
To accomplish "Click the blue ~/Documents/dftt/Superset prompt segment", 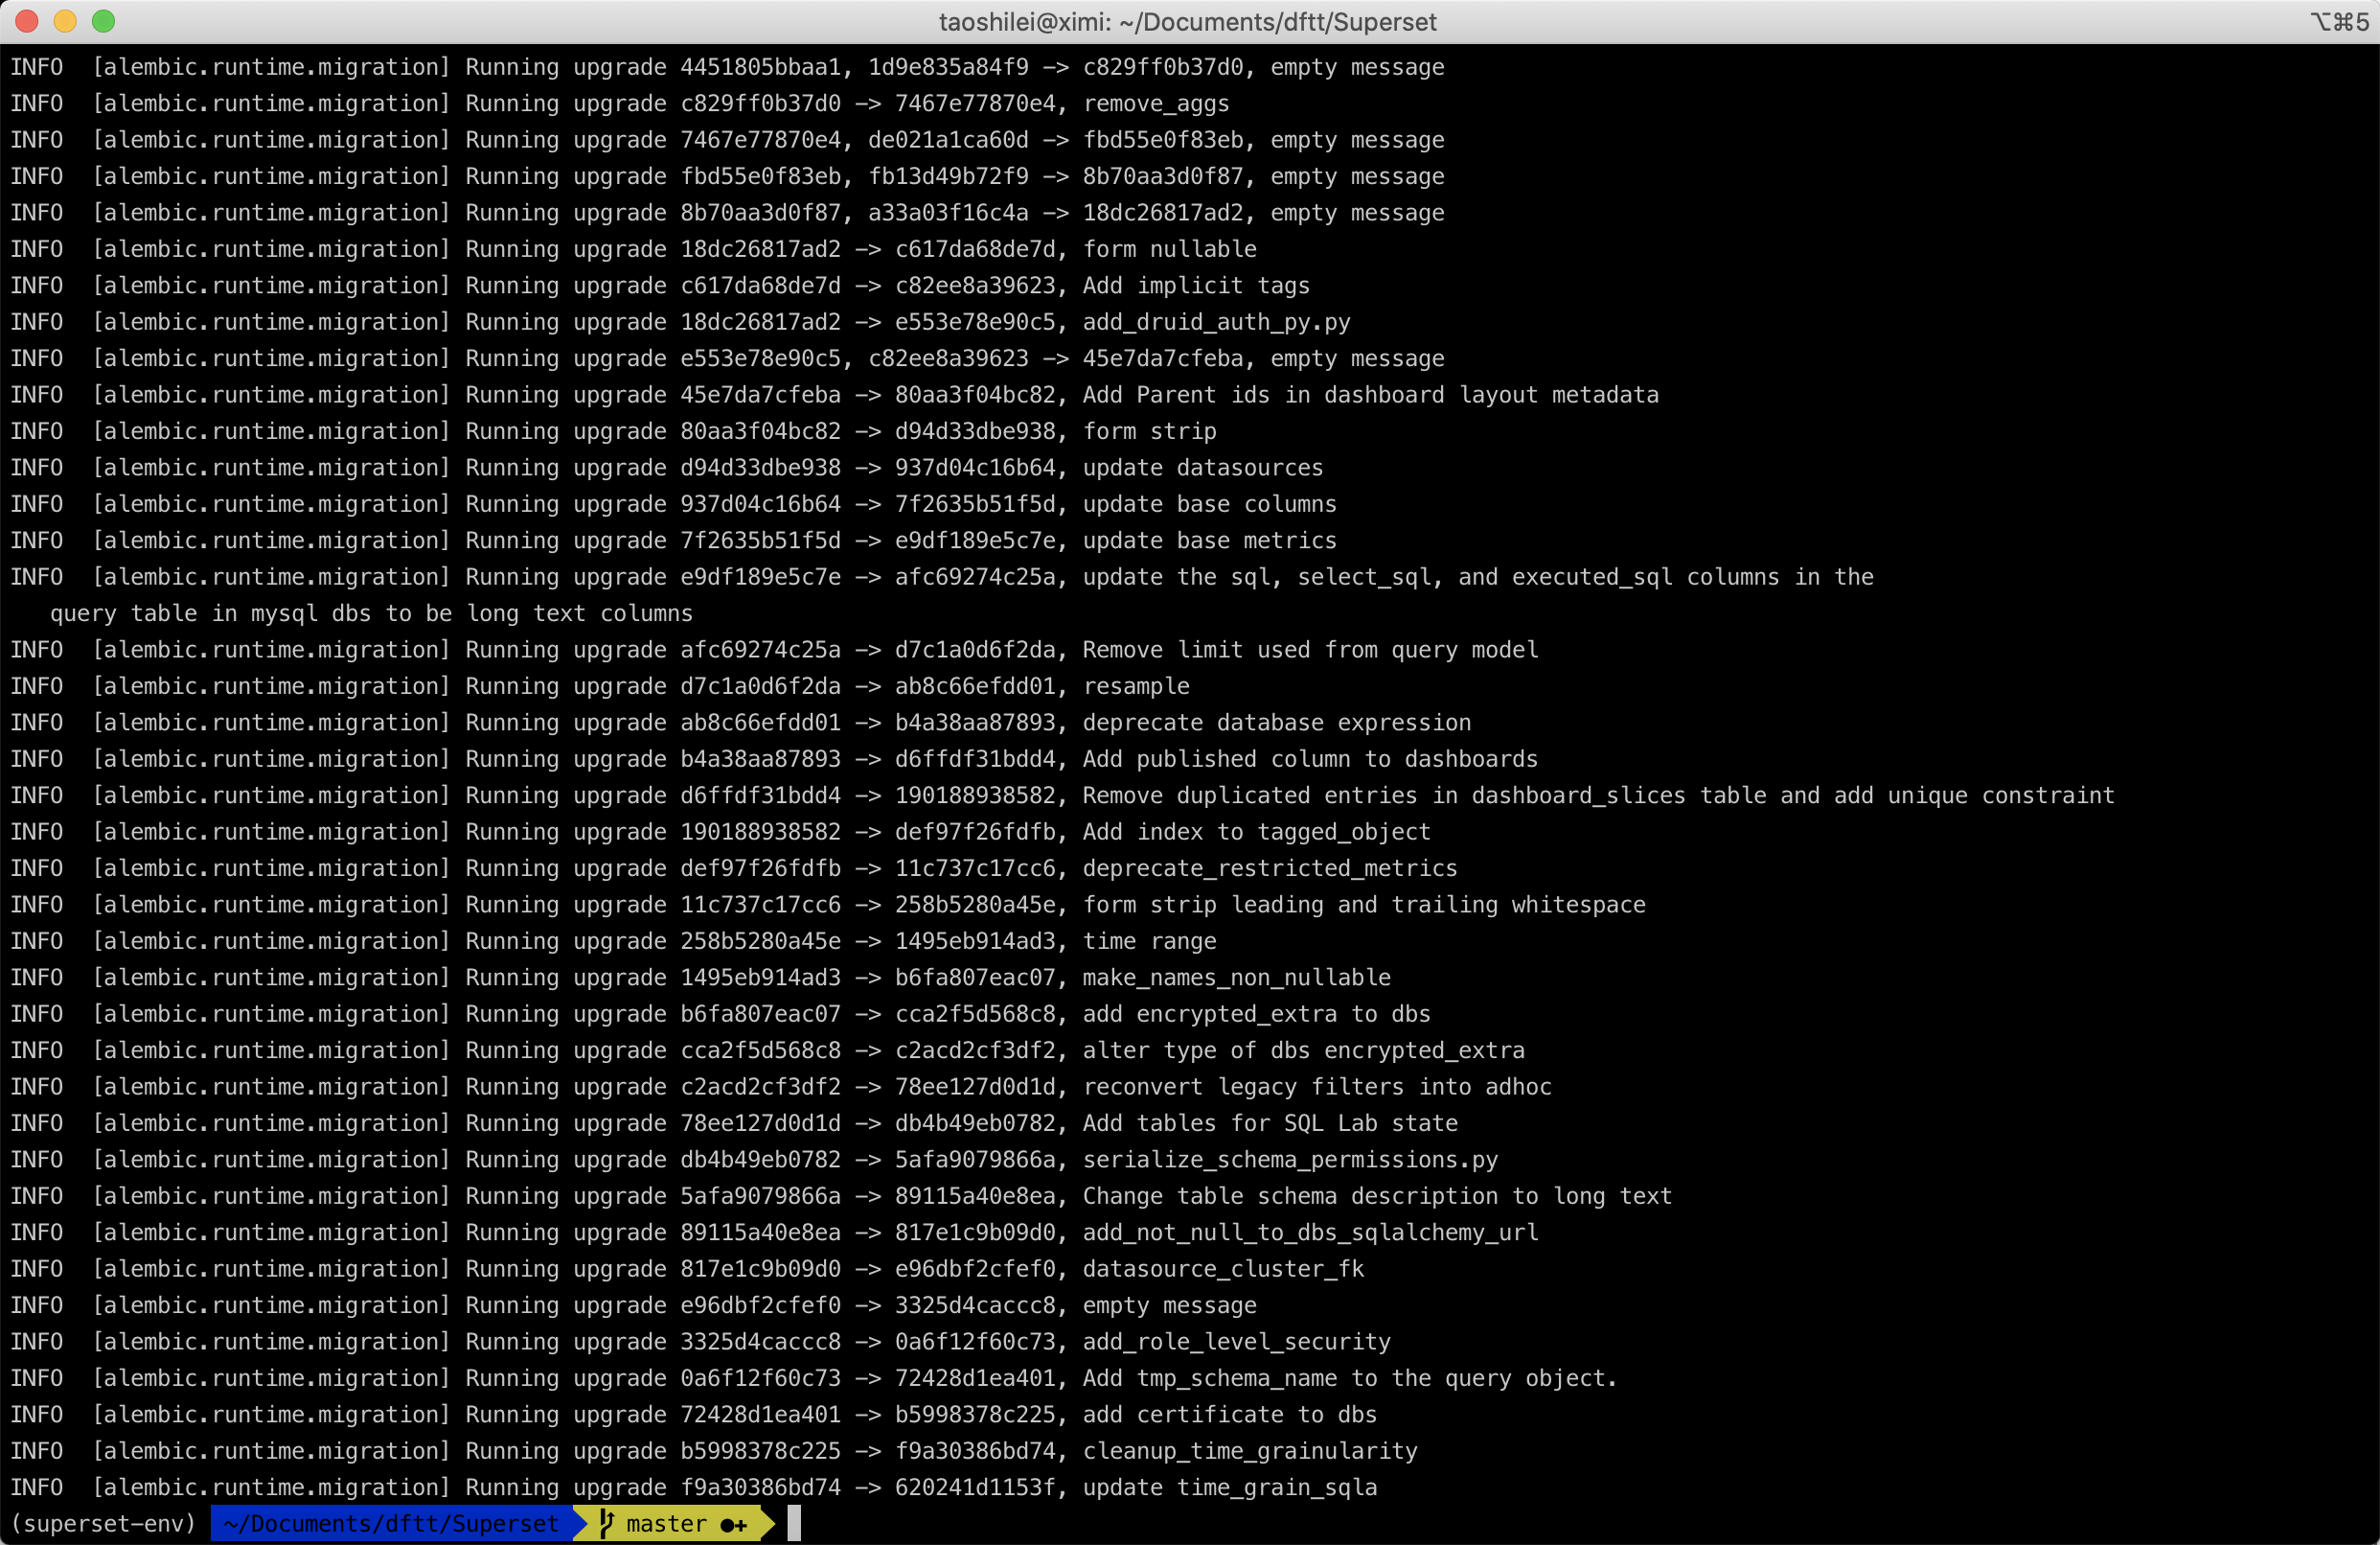I will click(391, 1523).
